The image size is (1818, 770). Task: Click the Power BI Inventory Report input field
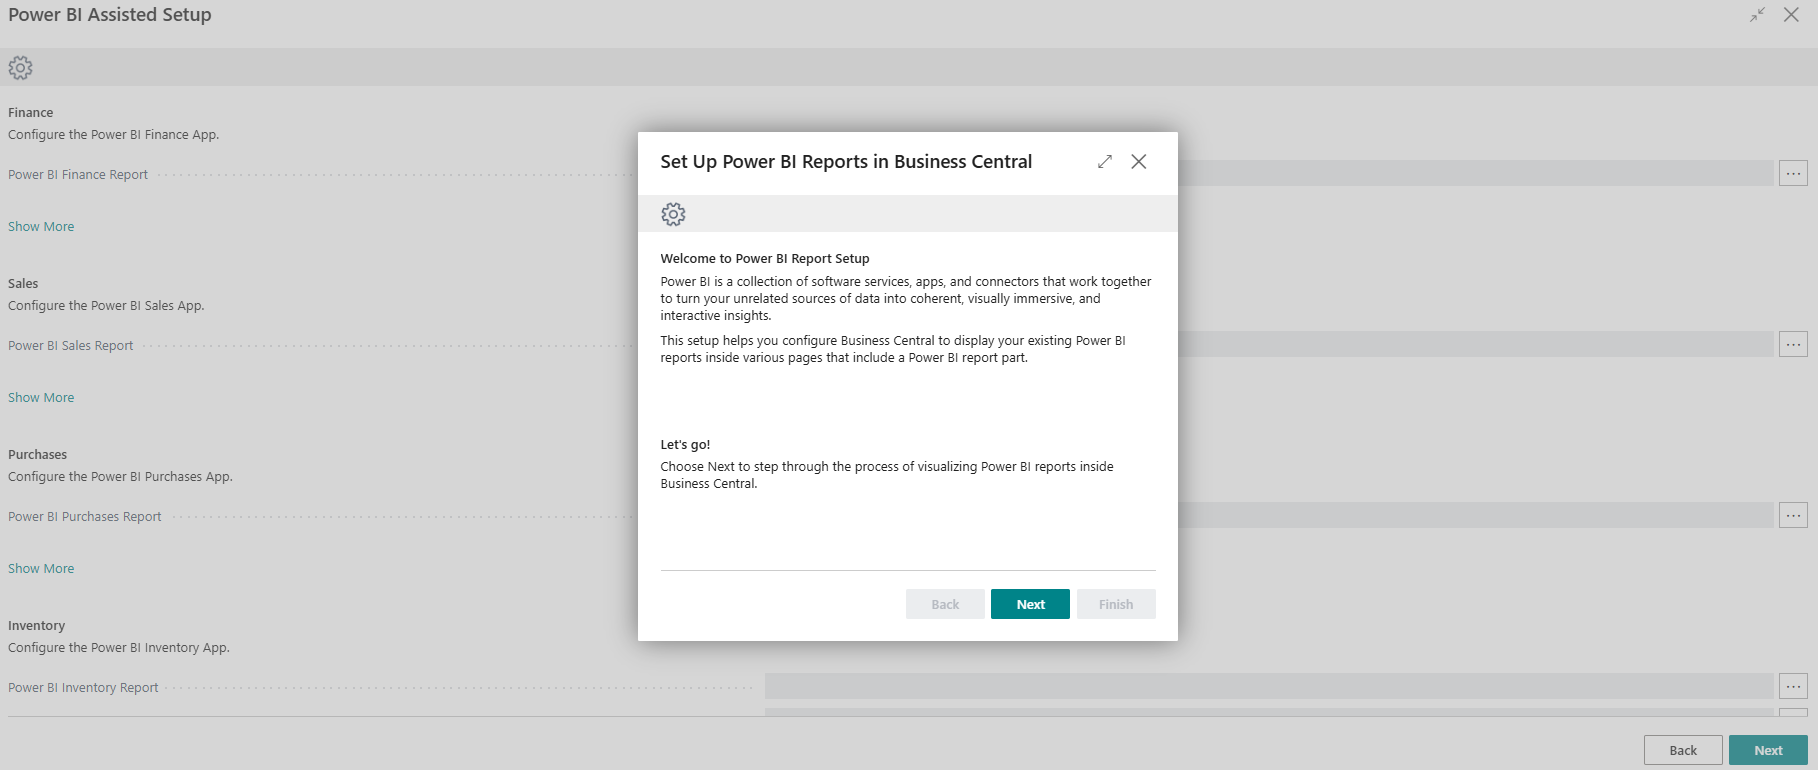[x=1269, y=686]
